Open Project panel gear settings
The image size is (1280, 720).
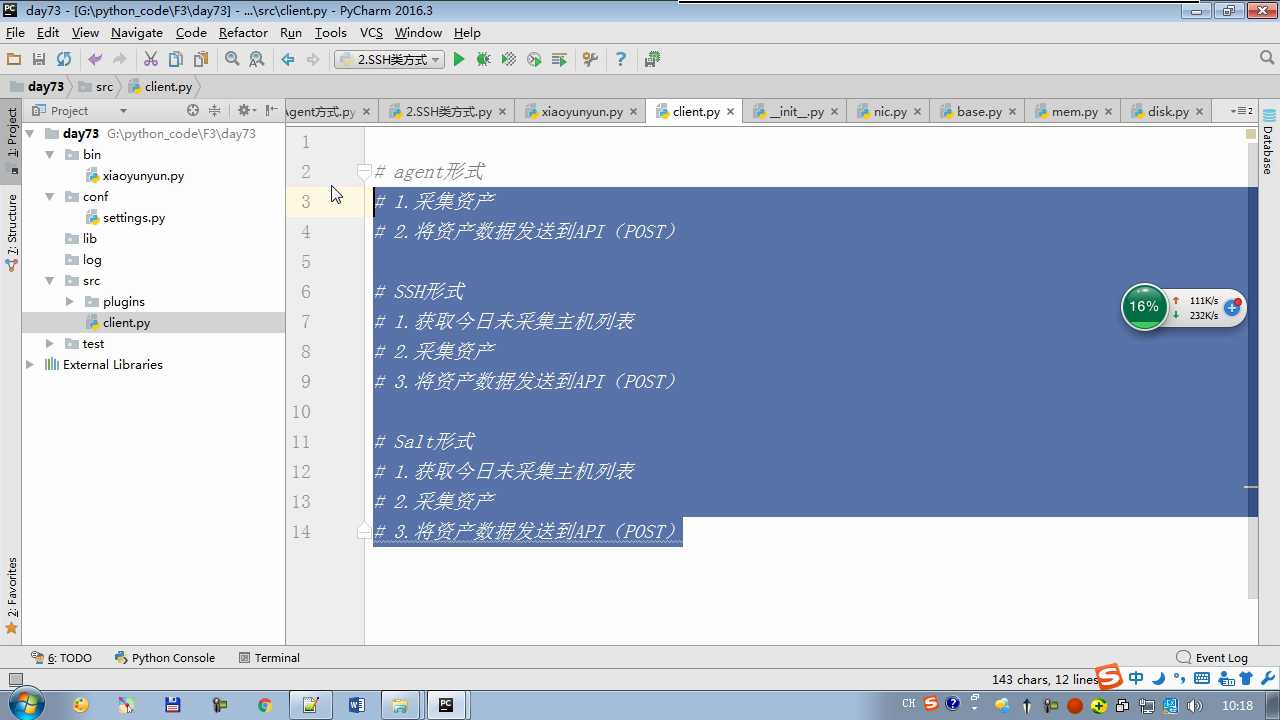point(244,111)
